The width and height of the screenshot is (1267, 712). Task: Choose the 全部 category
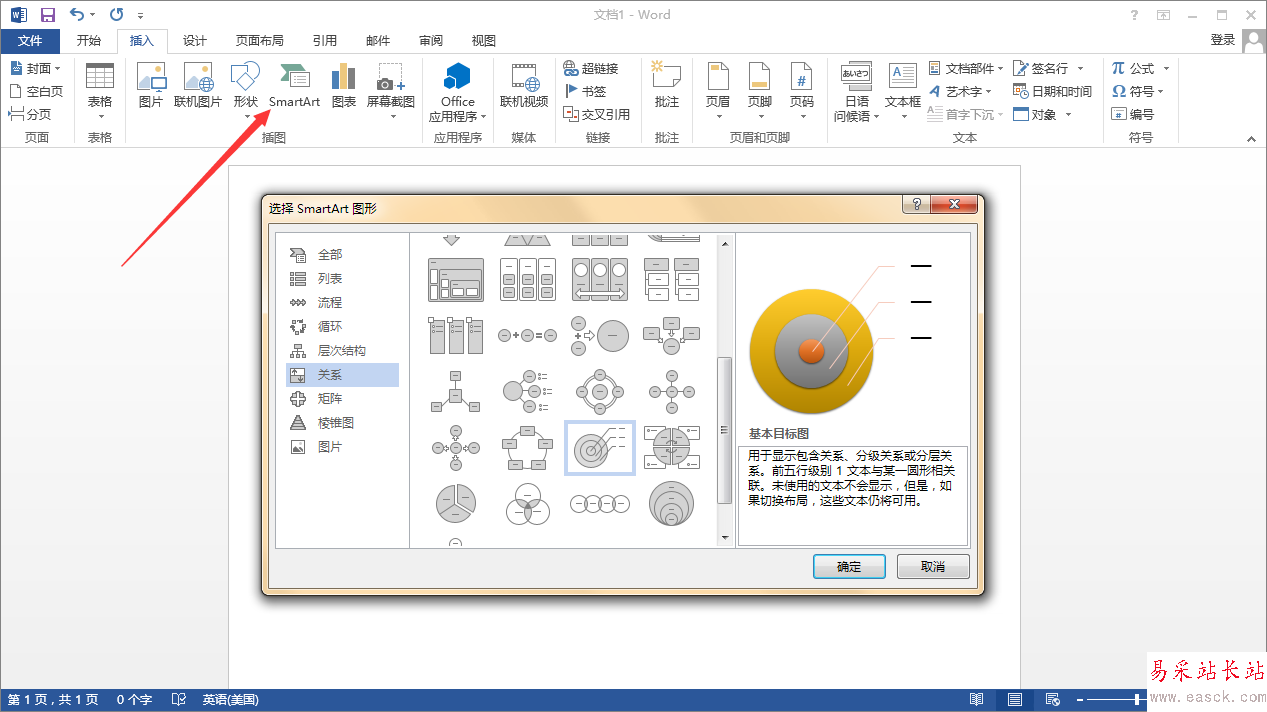point(342,255)
